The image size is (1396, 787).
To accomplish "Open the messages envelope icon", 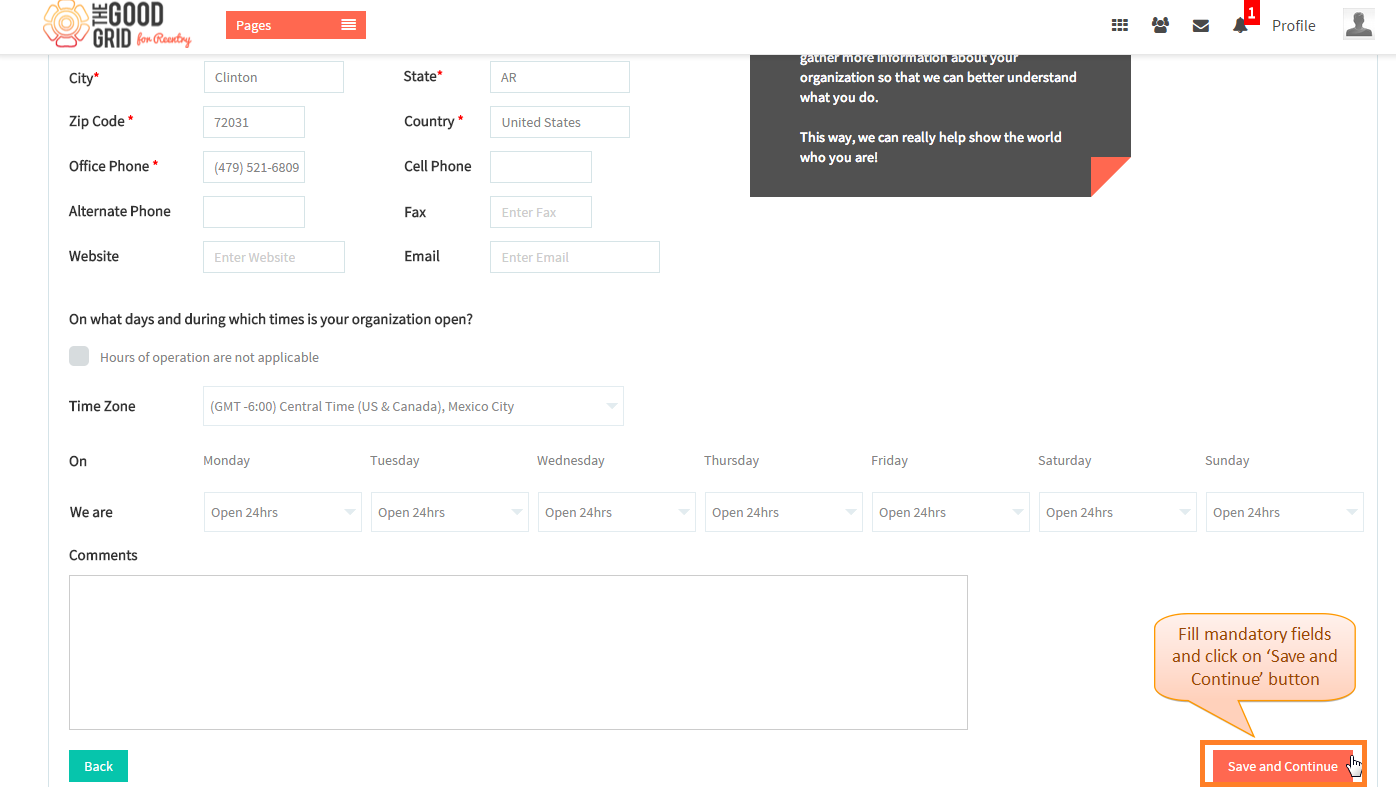I will pos(1201,26).
